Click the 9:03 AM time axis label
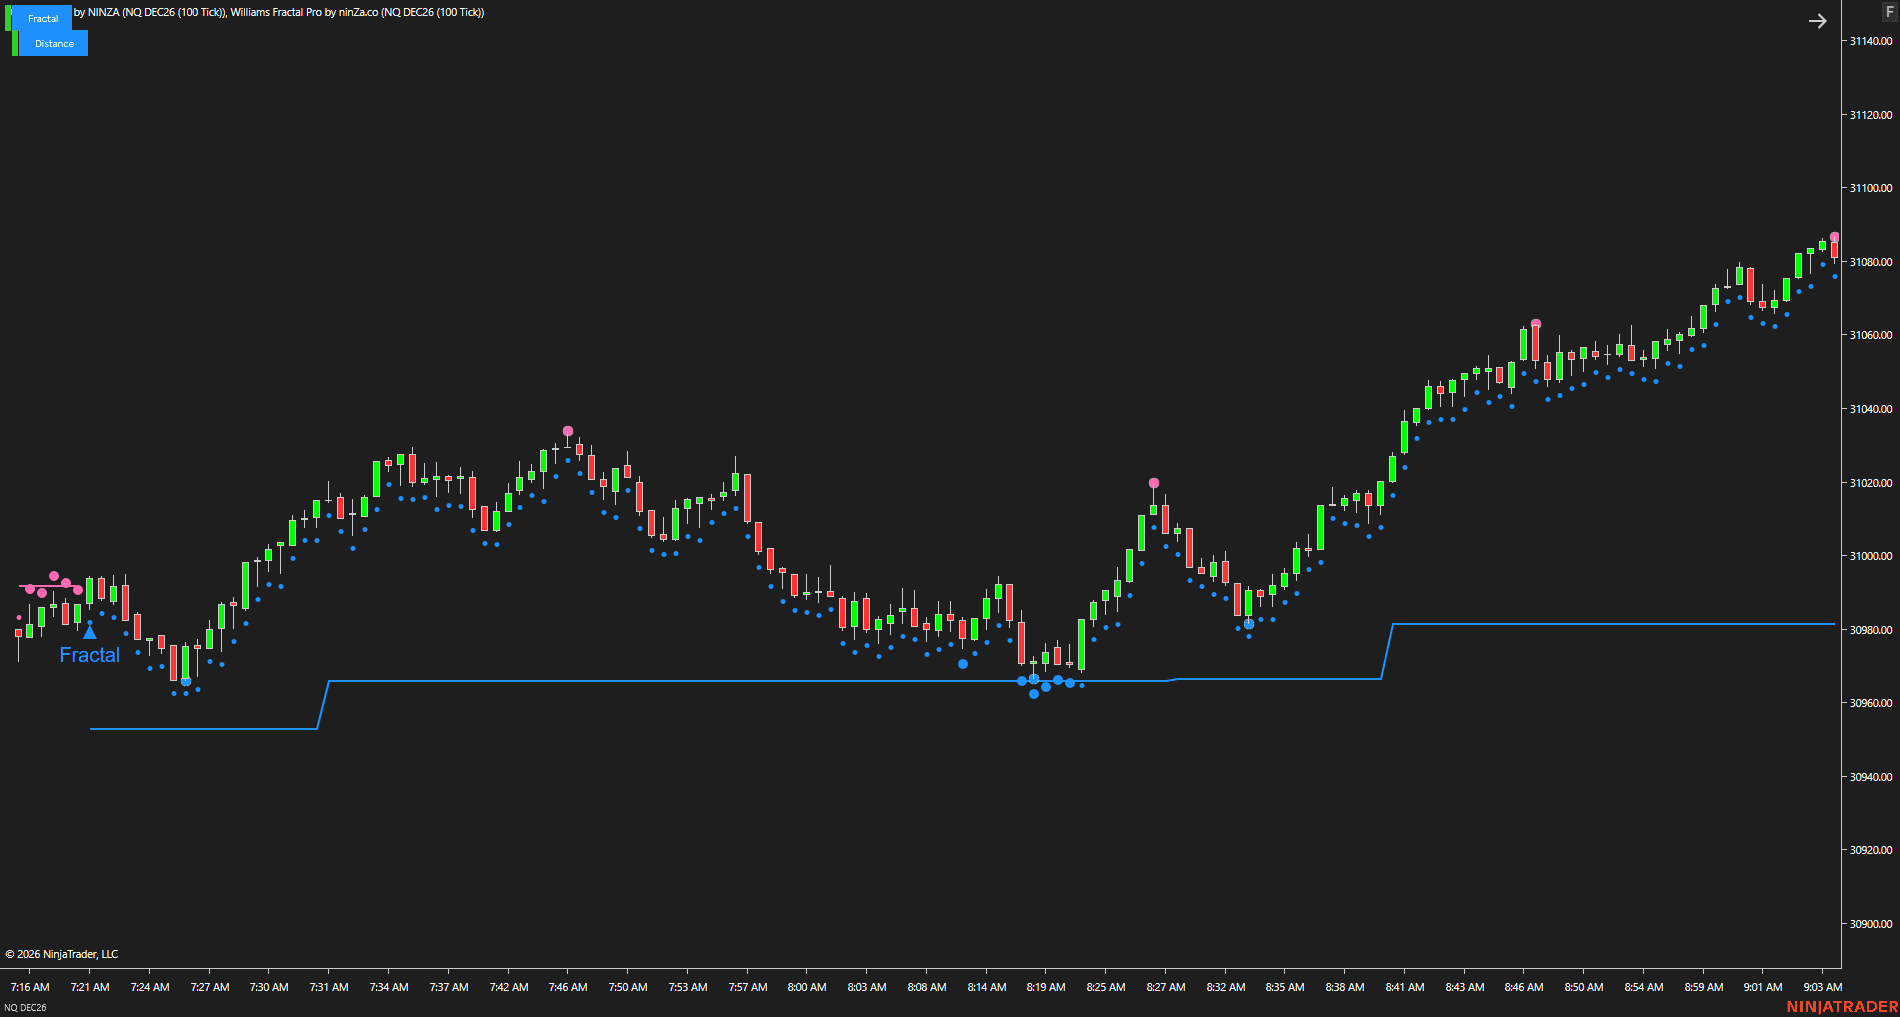The width and height of the screenshot is (1900, 1017). coord(1823,987)
